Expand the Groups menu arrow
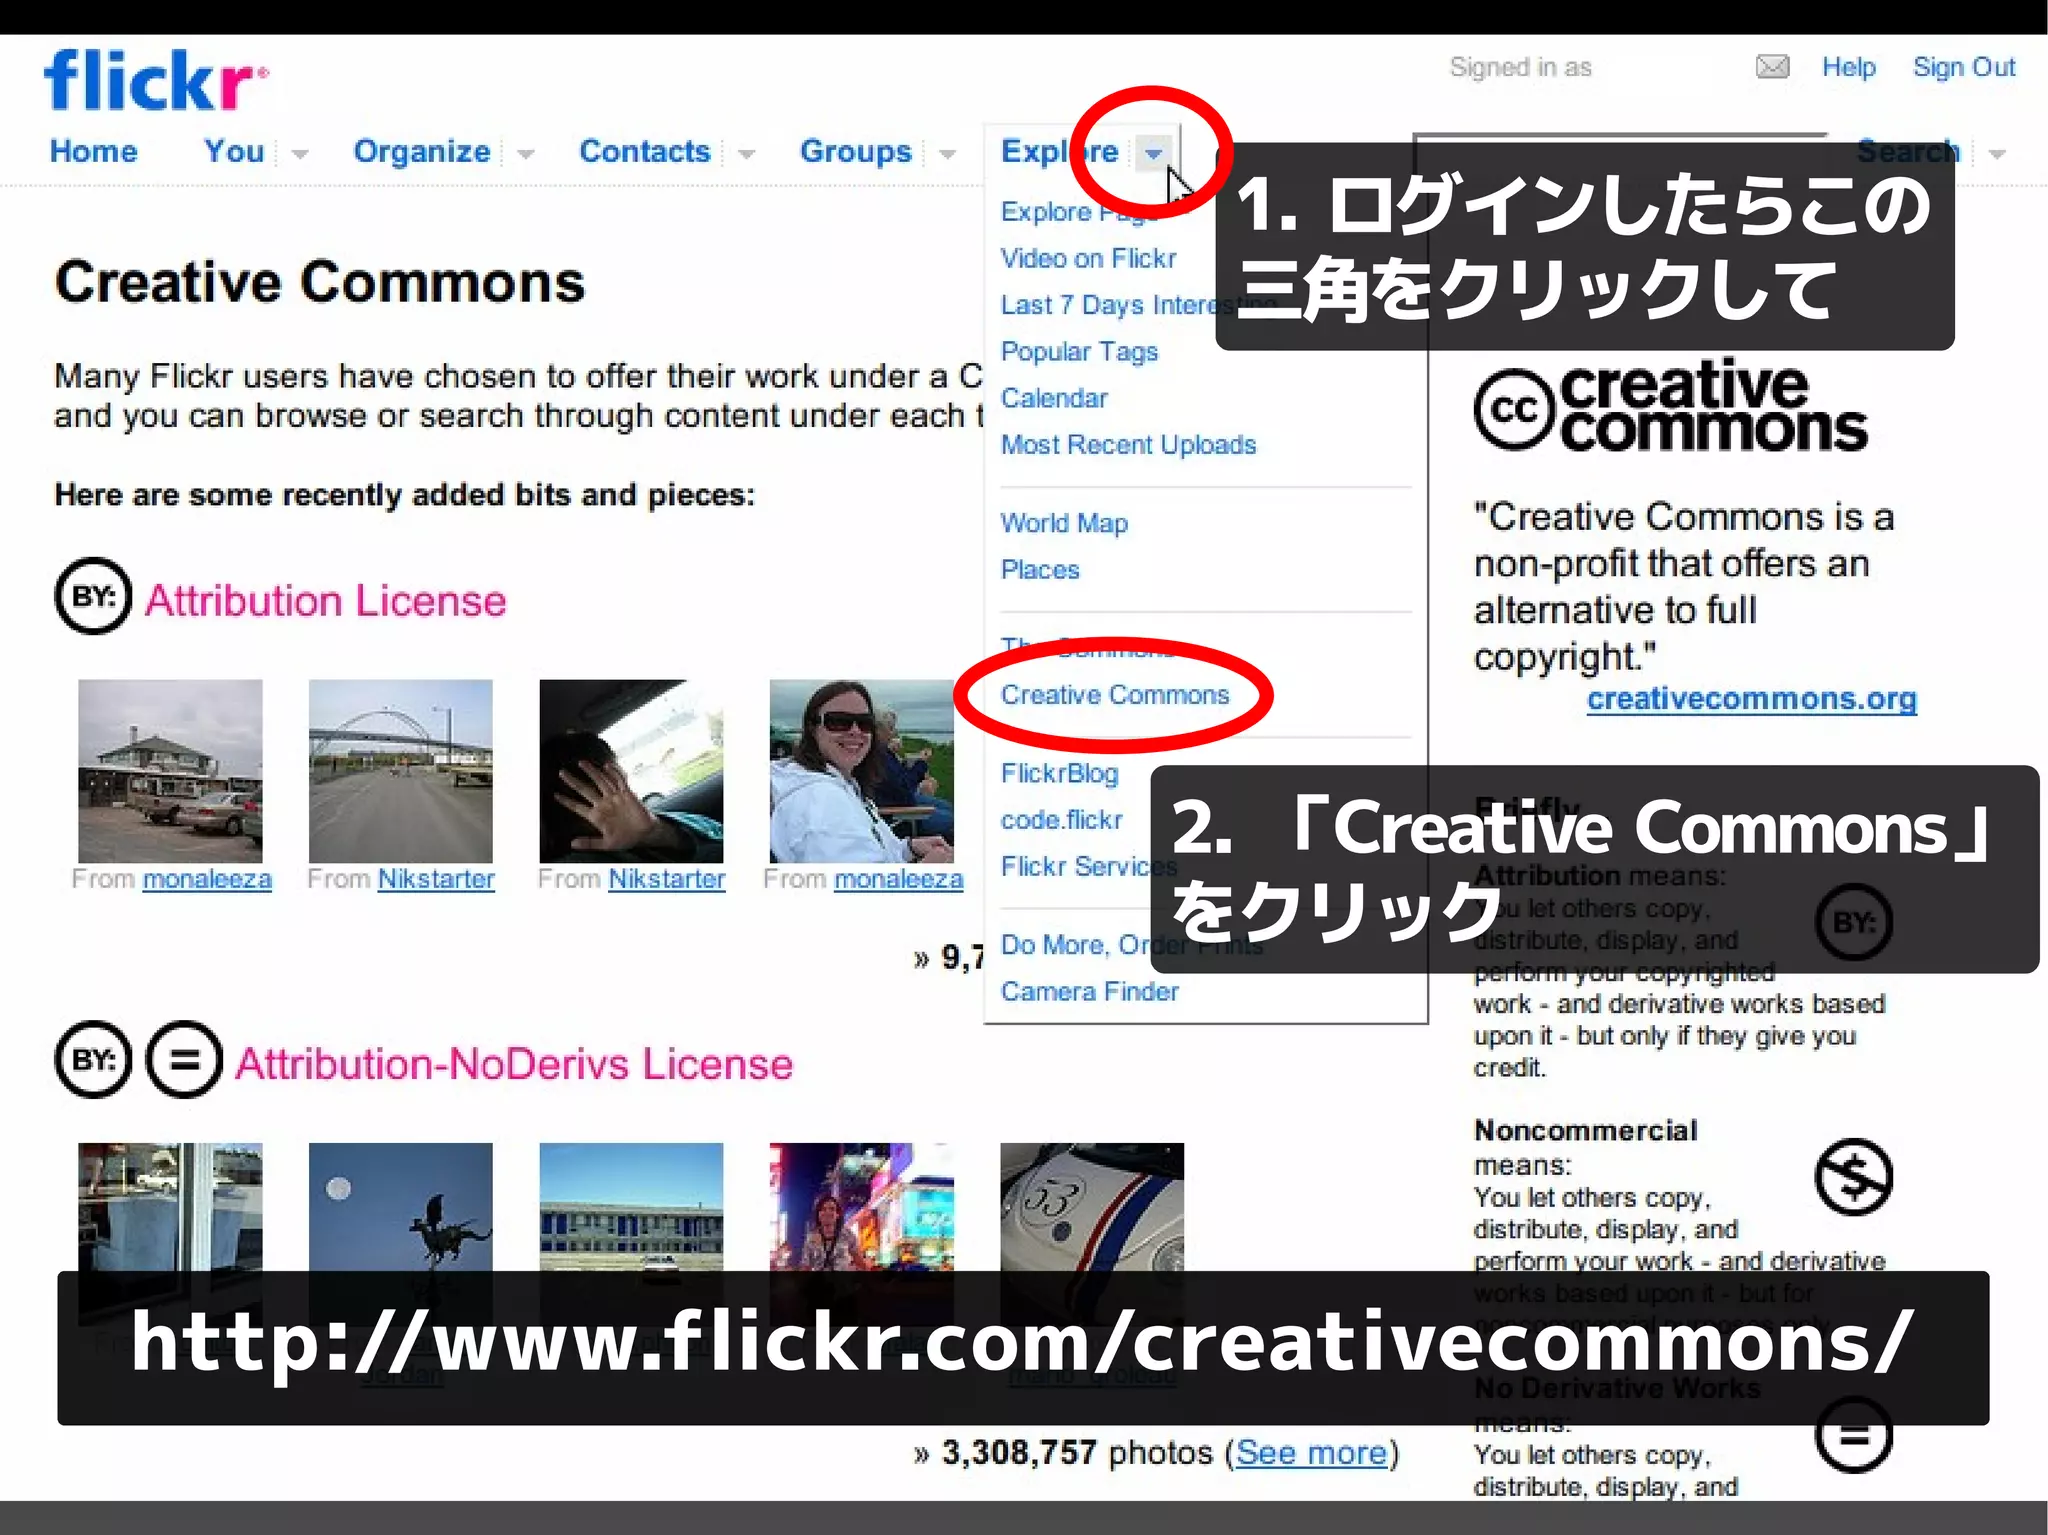The image size is (2048, 1535). 947,154
